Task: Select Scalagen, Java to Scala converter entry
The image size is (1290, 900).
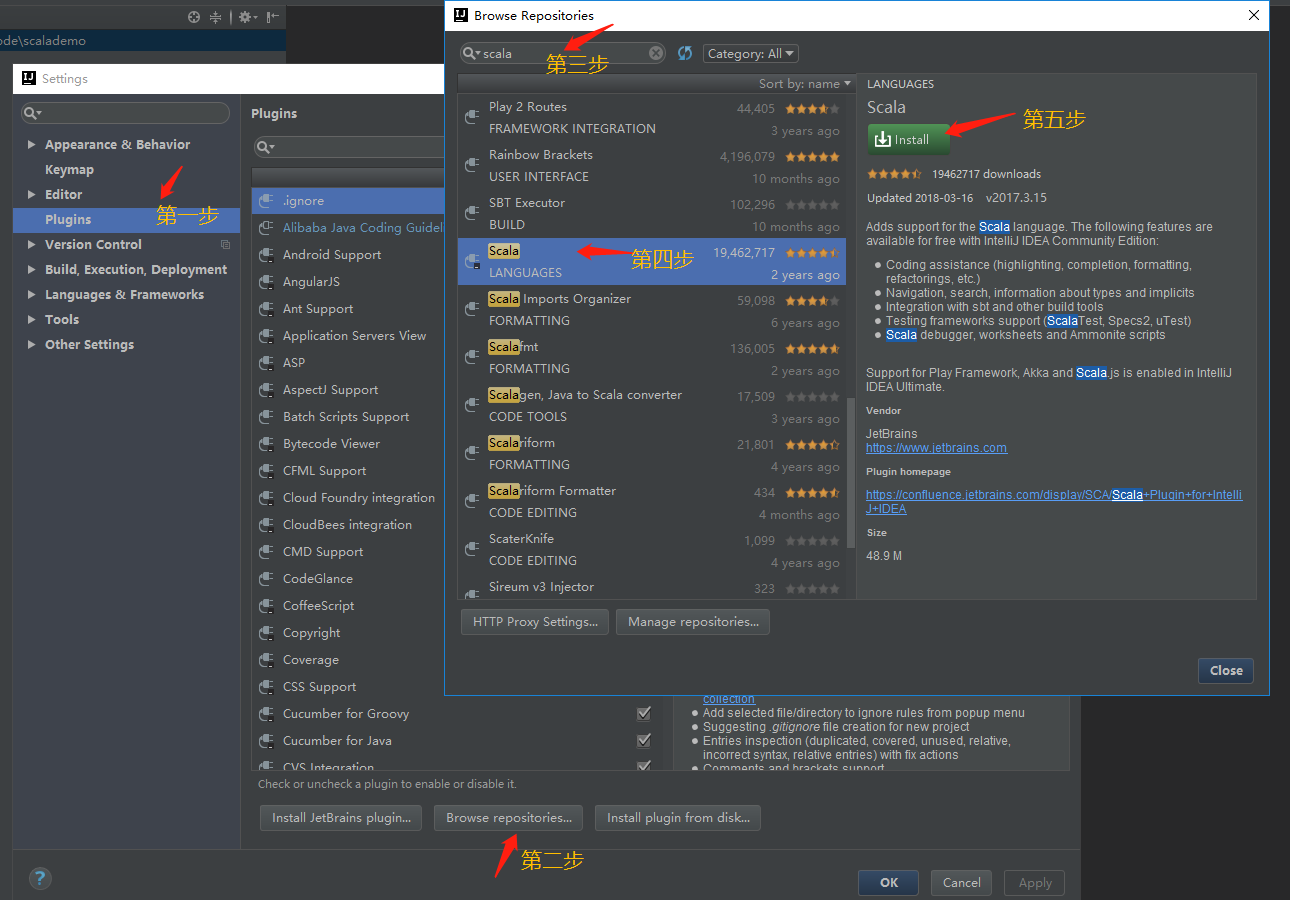Action: click(652, 405)
